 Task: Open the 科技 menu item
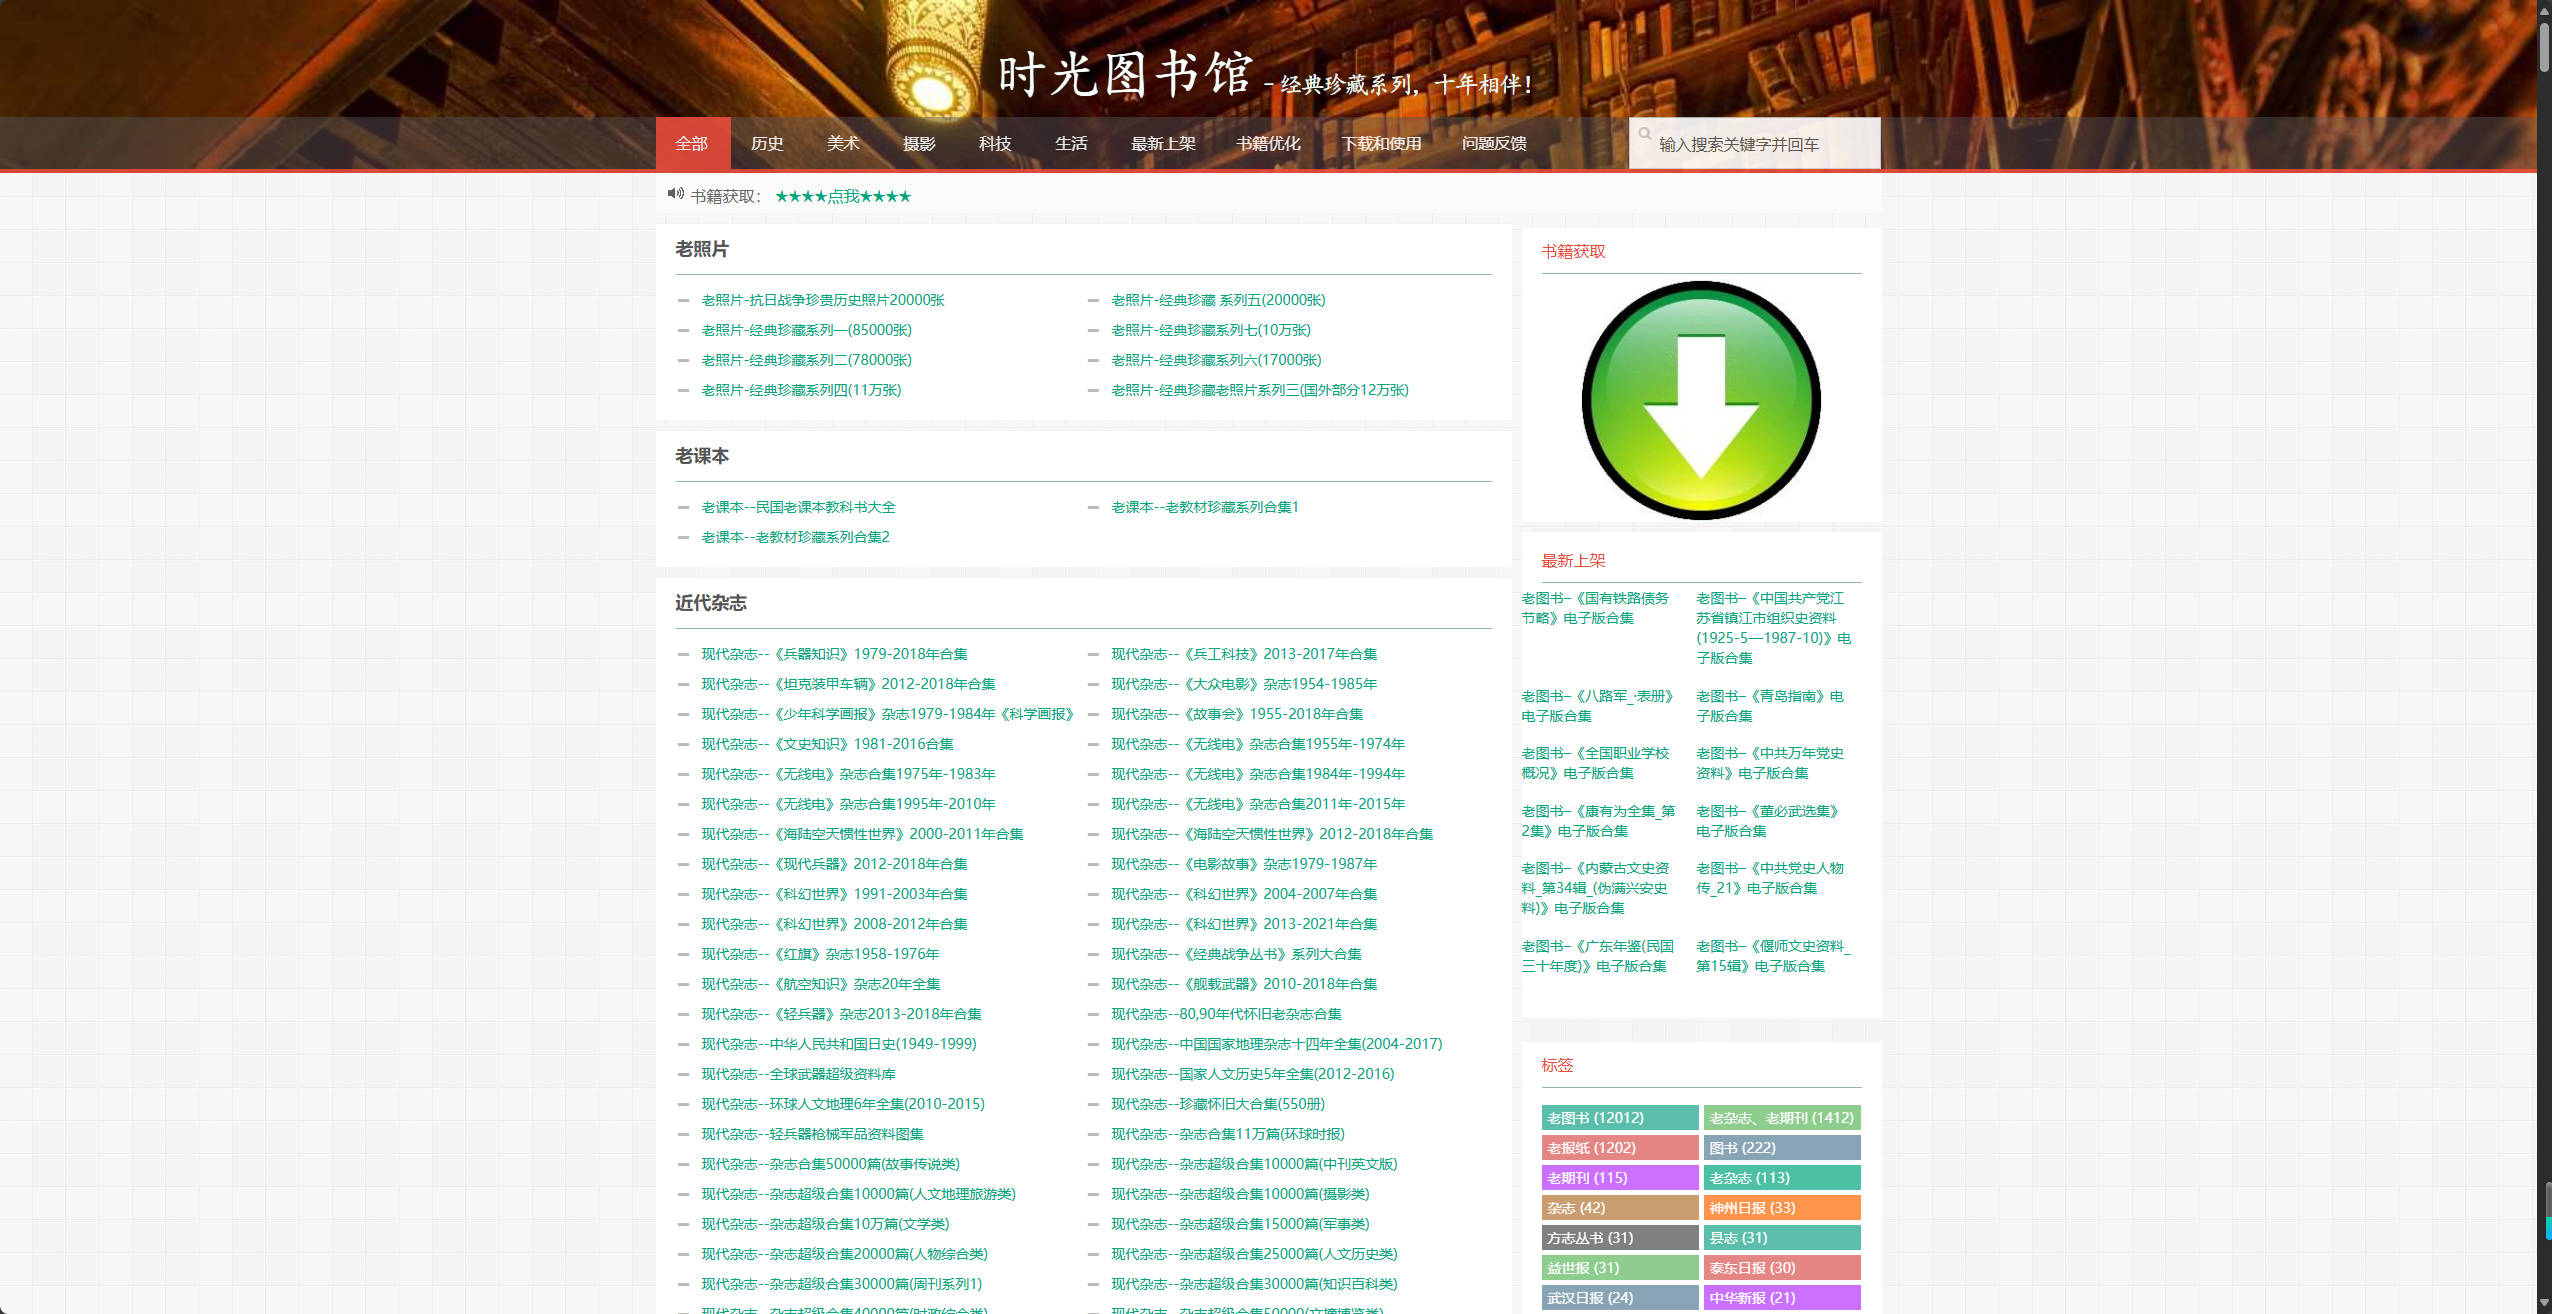point(995,143)
